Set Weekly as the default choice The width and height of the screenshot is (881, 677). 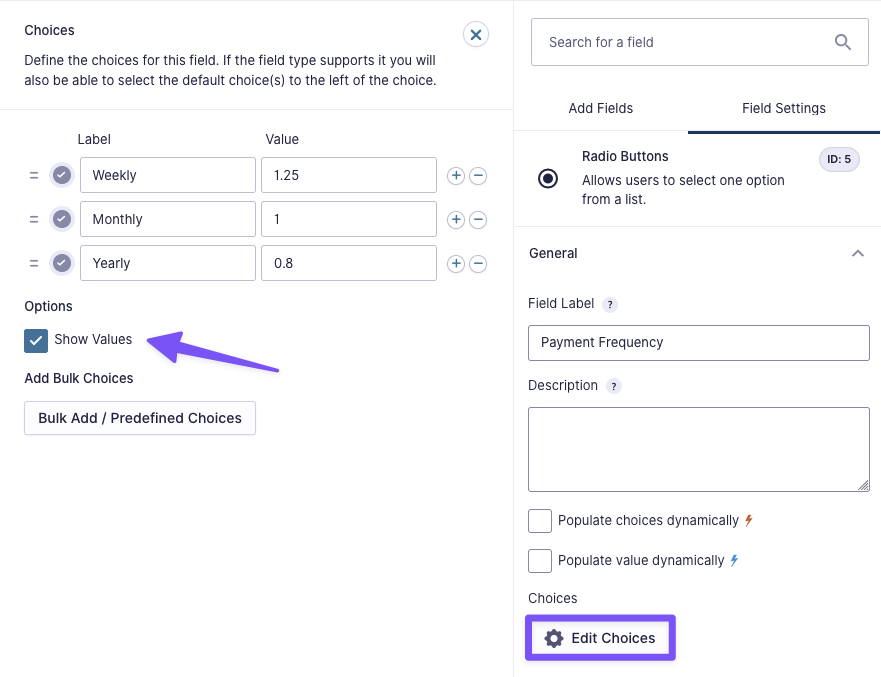62,176
